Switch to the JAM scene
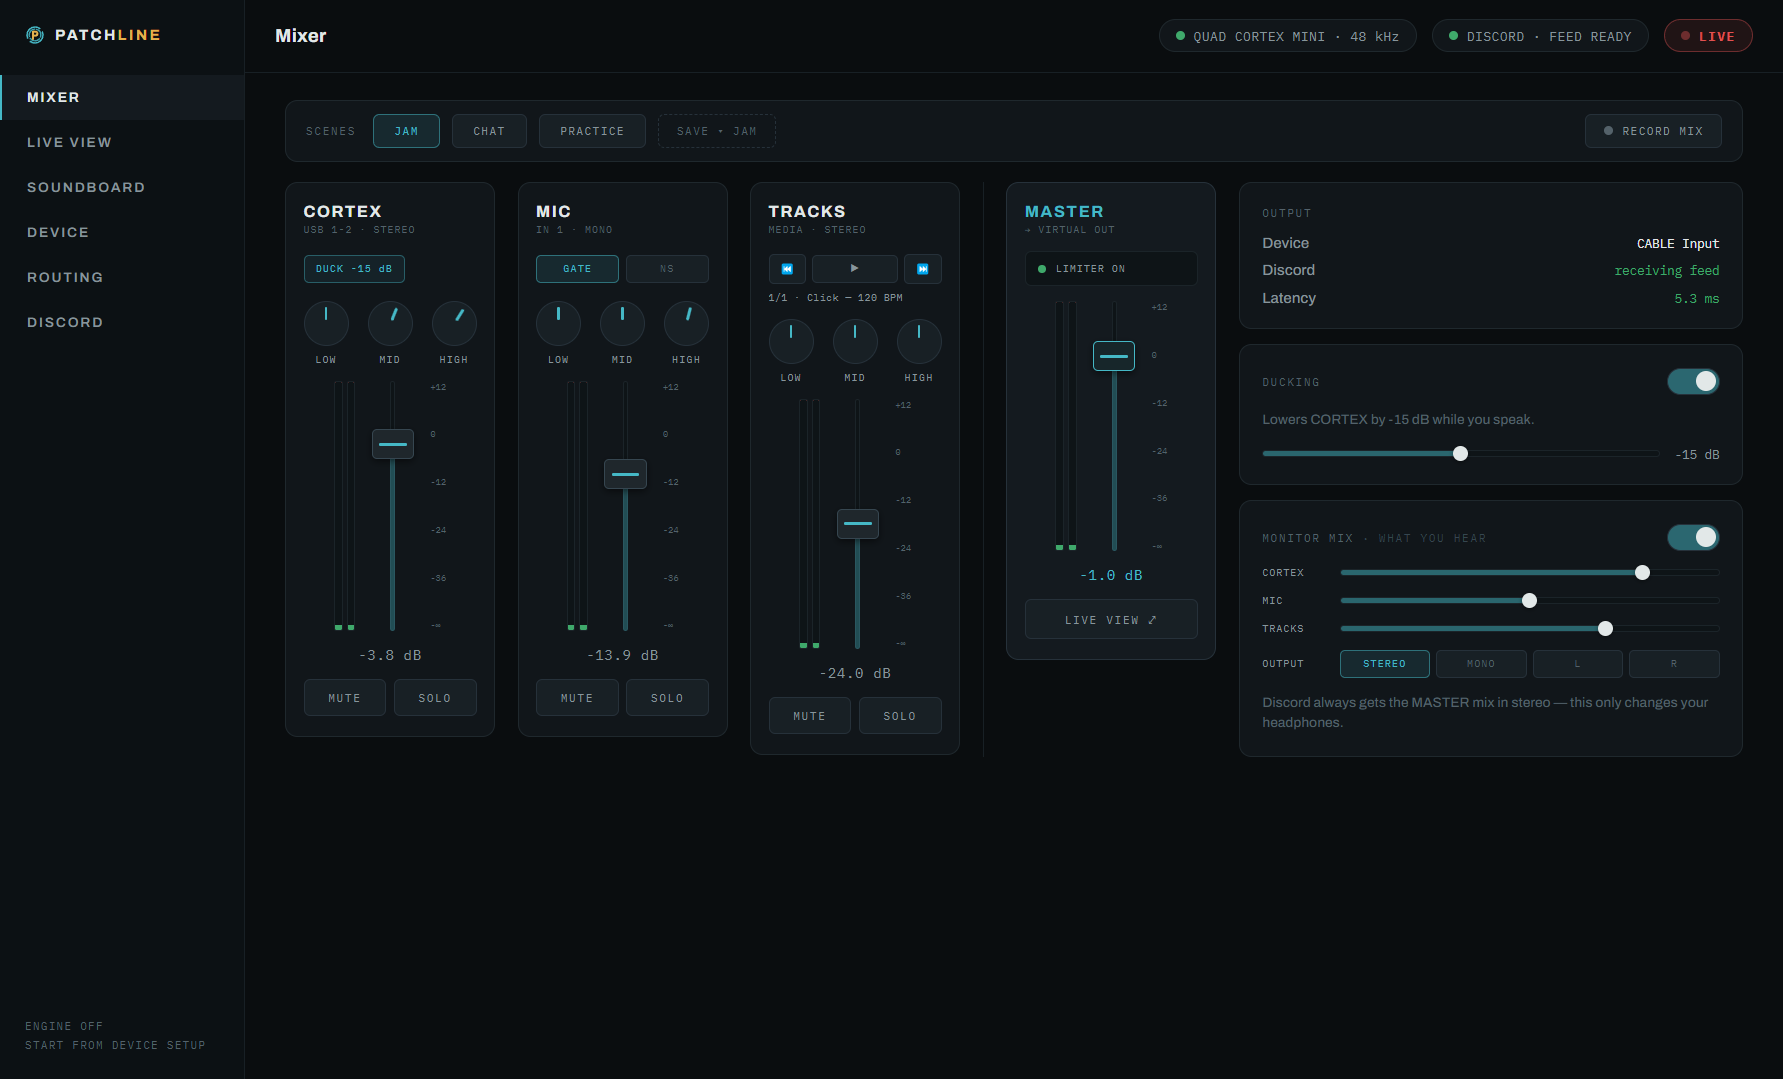This screenshot has width=1783, height=1079. [x=406, y=131]
